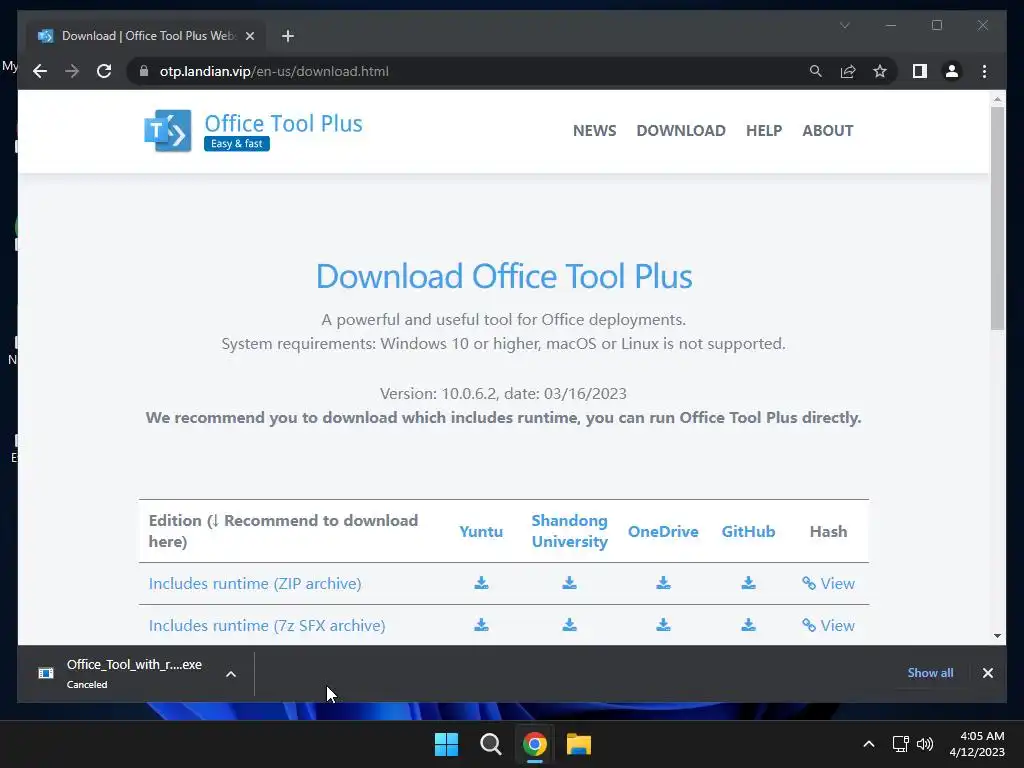This screenshot has width=1024, height=768.
Task: Expand options chevron for canceled download
Action: coord(231,674)
